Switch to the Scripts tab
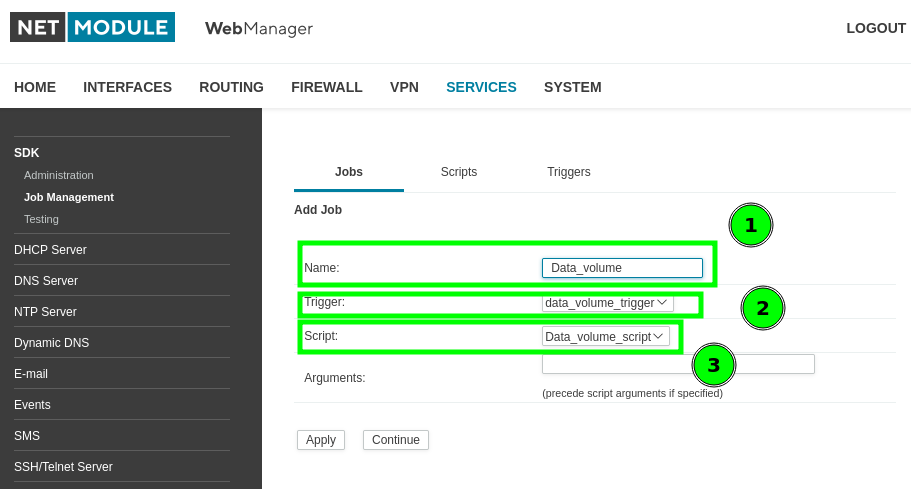Screen dimensions: 911x489 (459, 172)
